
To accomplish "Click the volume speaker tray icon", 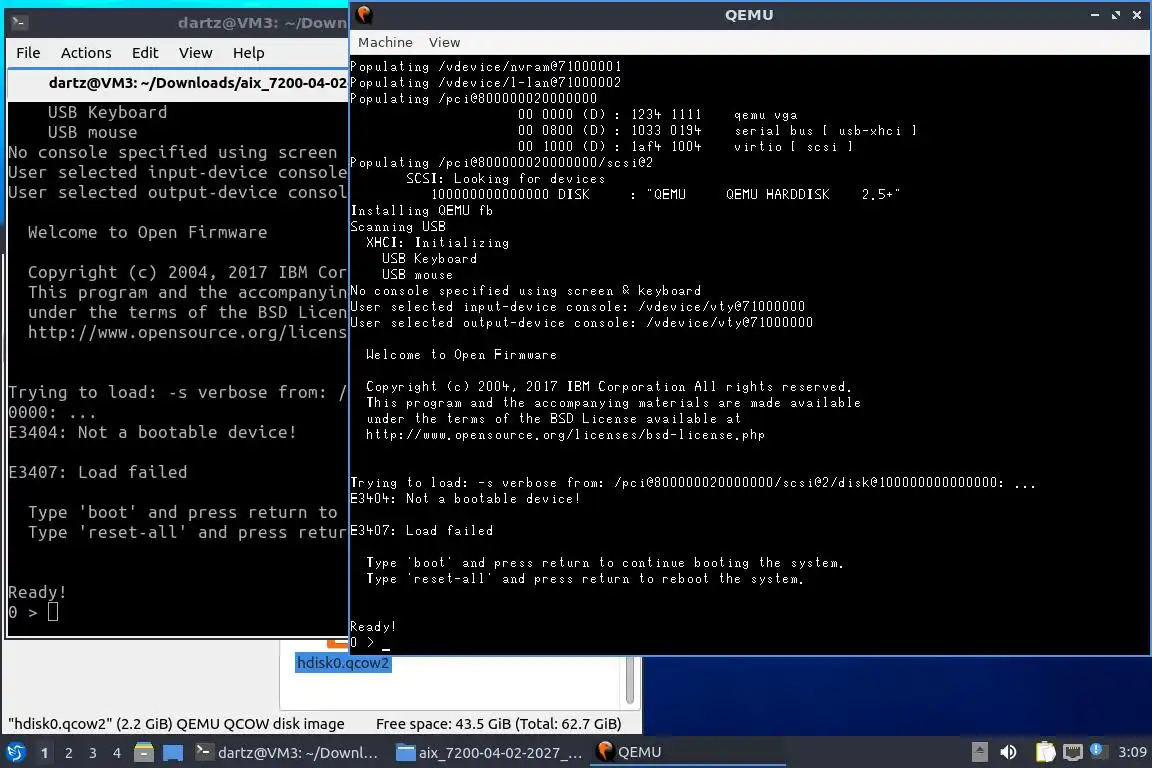I will click(x=1009, y=752).
